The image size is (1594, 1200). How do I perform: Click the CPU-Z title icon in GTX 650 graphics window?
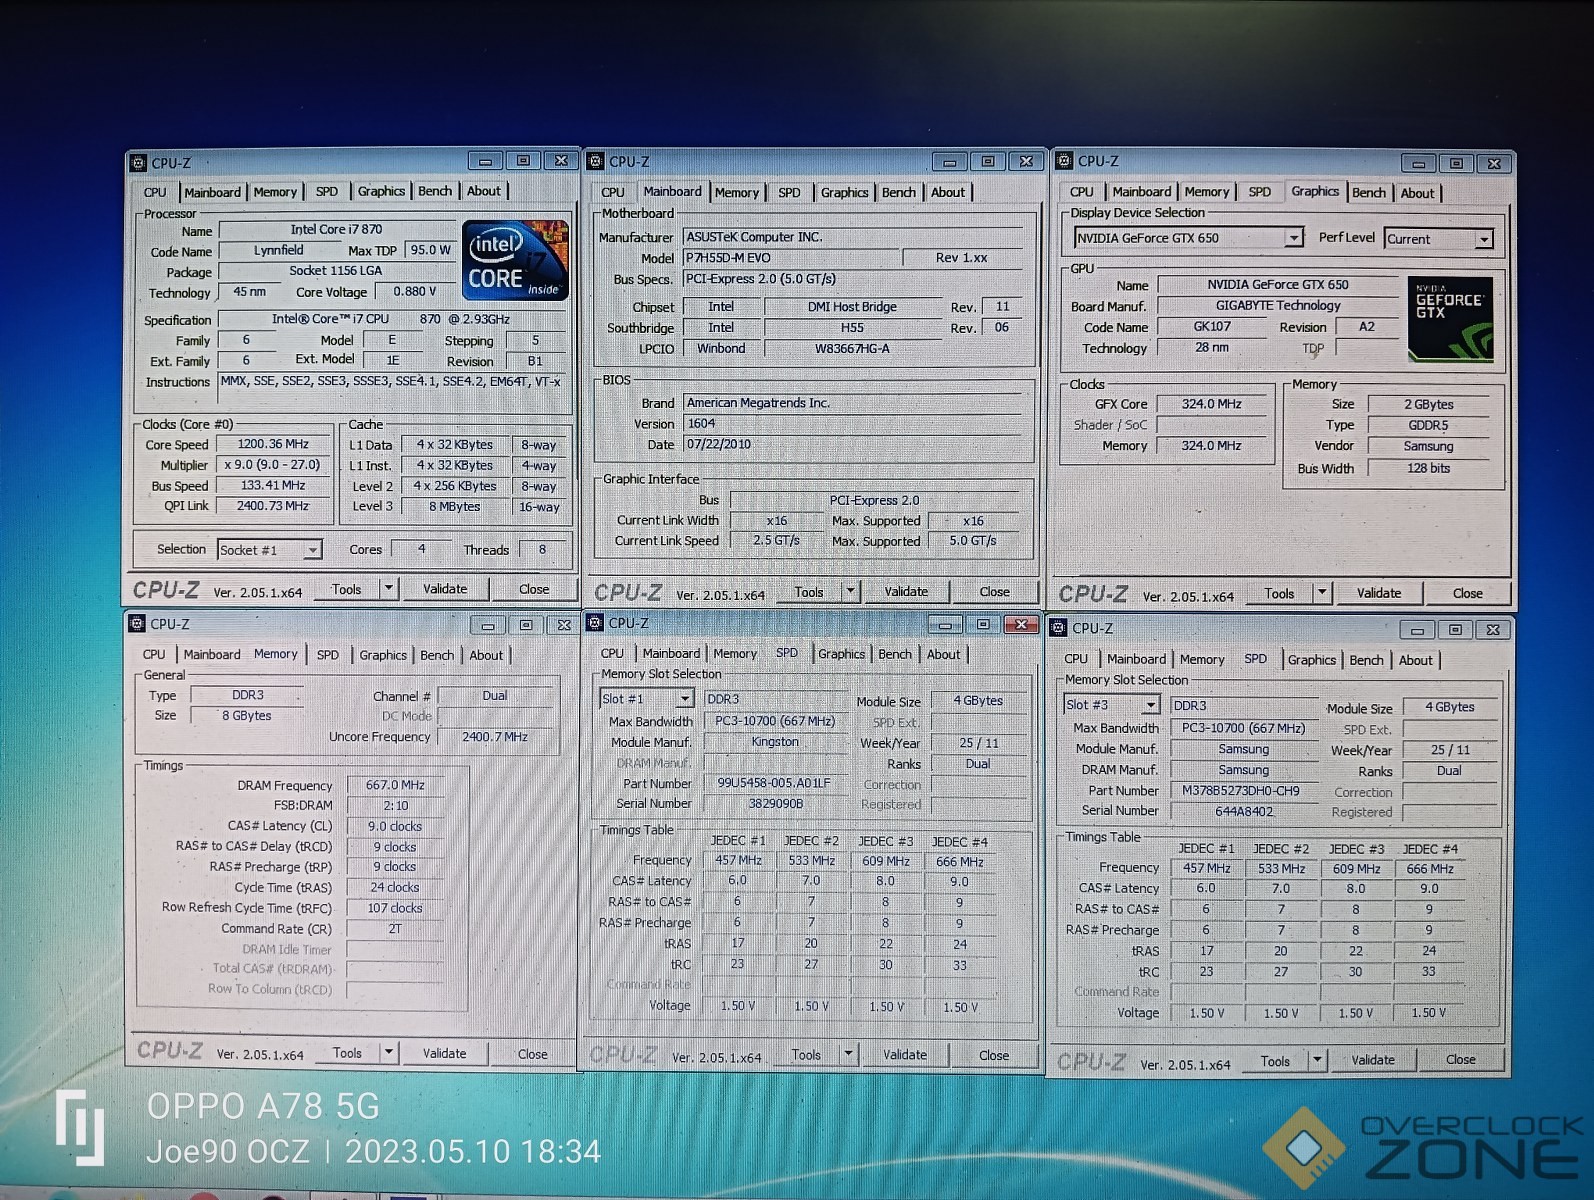click(1065, 160)
